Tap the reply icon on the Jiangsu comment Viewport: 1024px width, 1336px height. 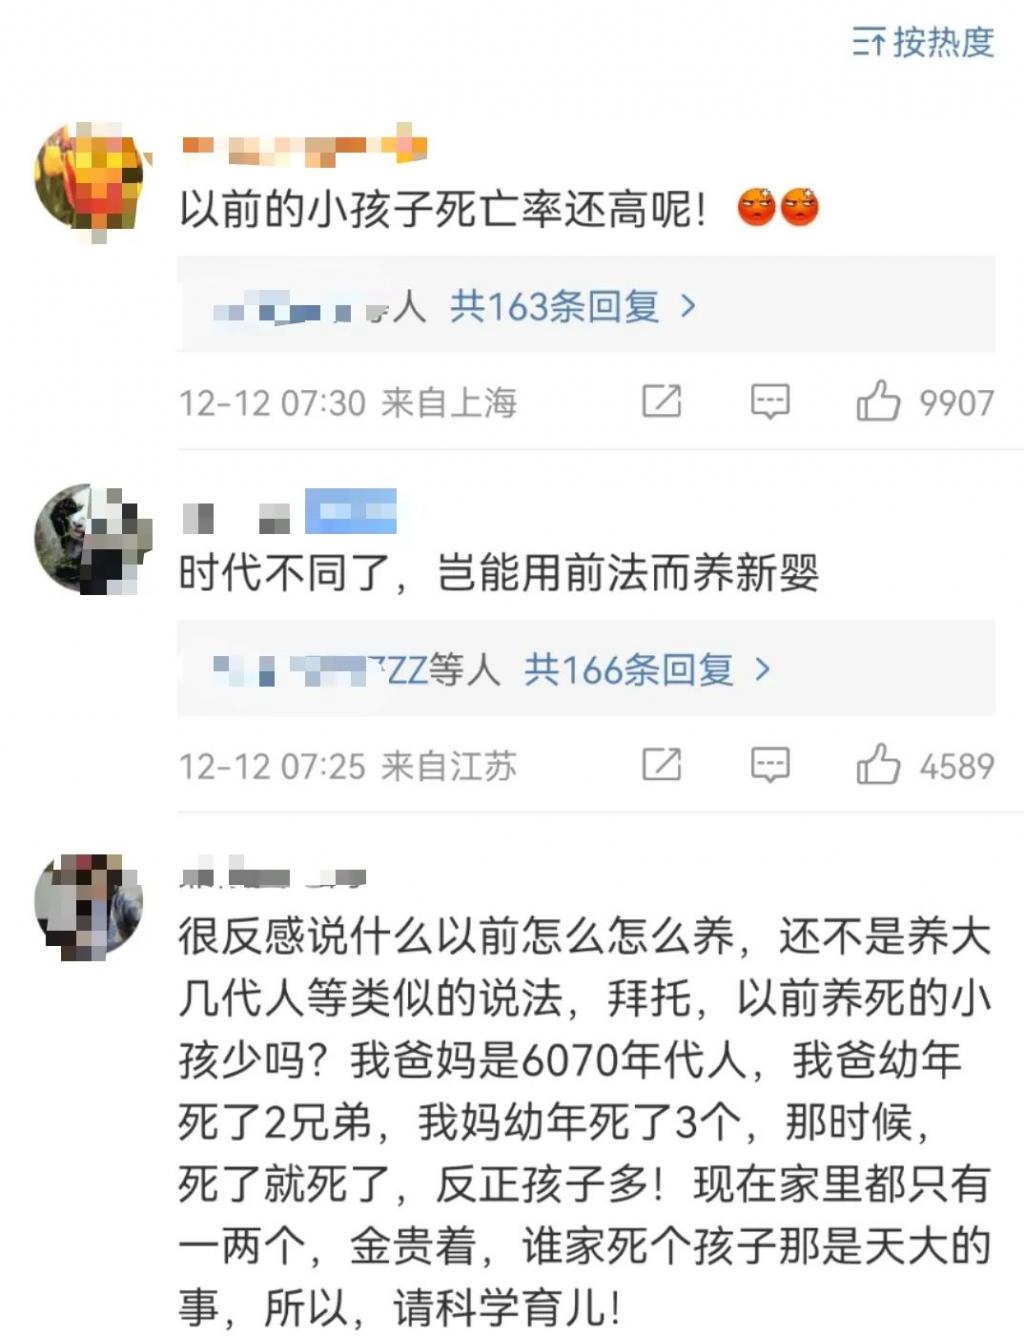click(770, 765)
